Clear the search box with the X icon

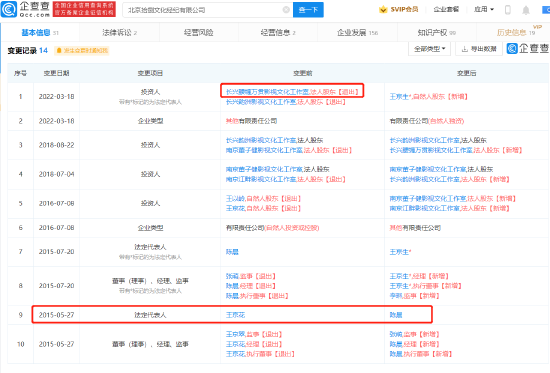[x=286, y=10]
